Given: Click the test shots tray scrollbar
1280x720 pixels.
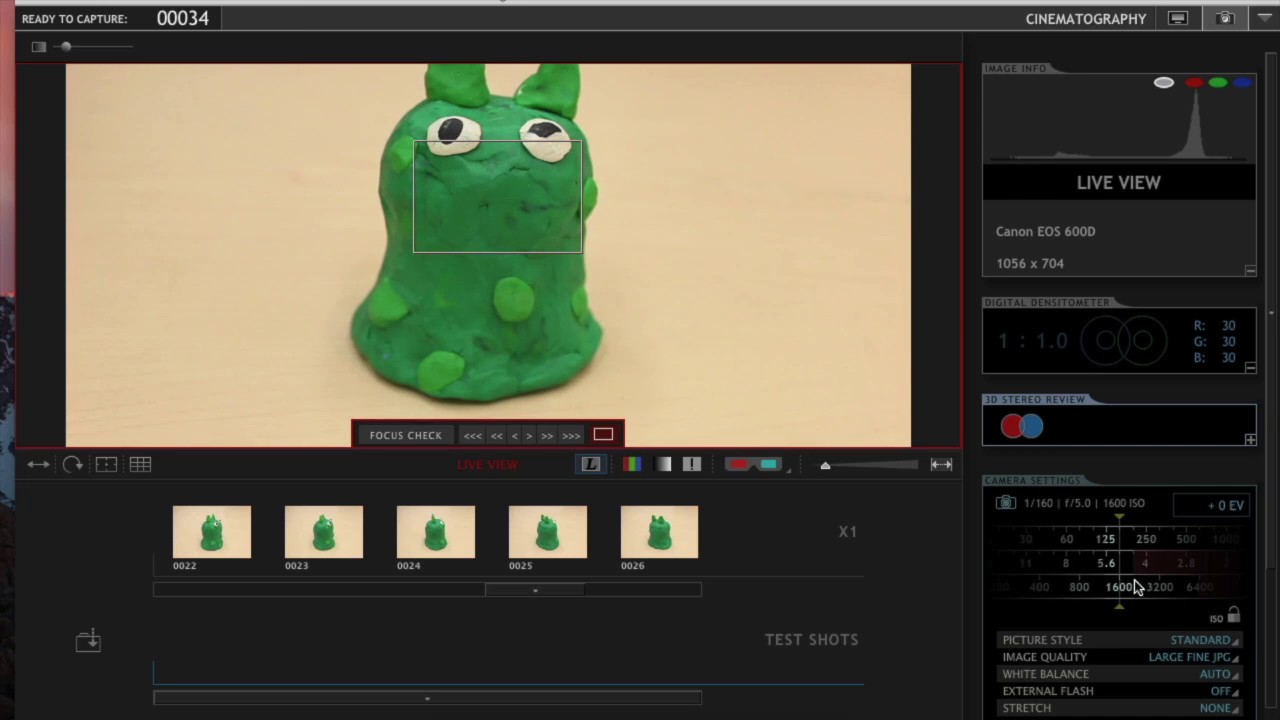Looking at the screenshot, I should 427,698.
